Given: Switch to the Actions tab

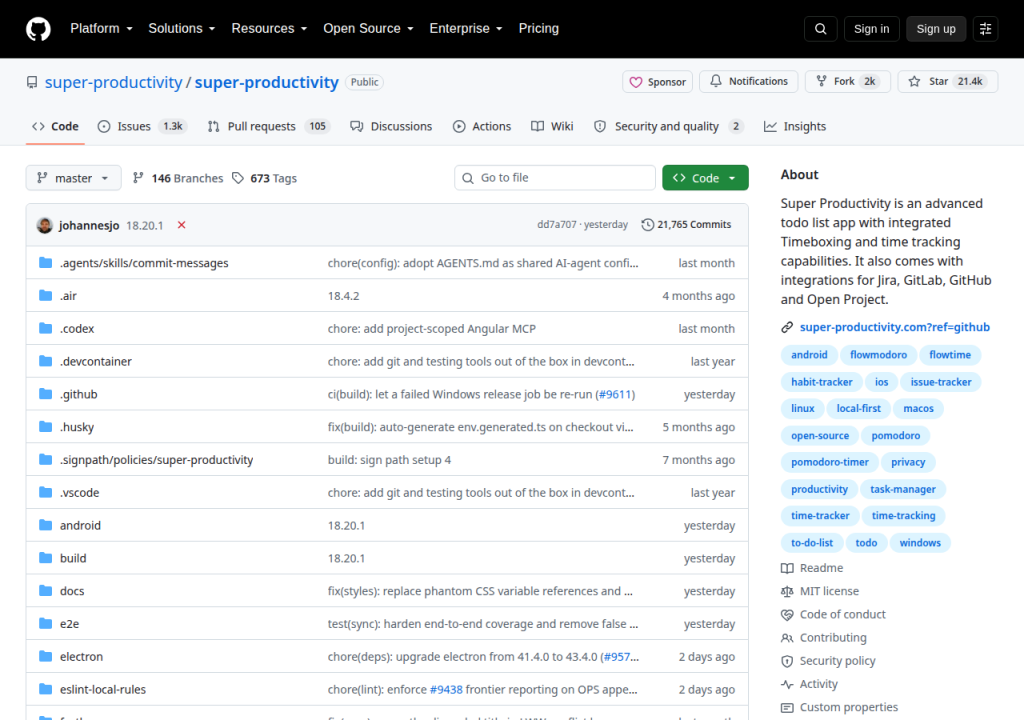Looking at the screenshot, I should point(482,126).
